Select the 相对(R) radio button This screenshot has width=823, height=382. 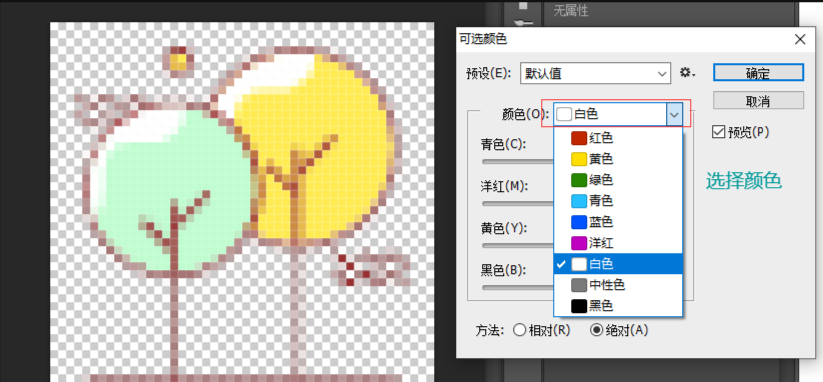click(x=520, y=330)
